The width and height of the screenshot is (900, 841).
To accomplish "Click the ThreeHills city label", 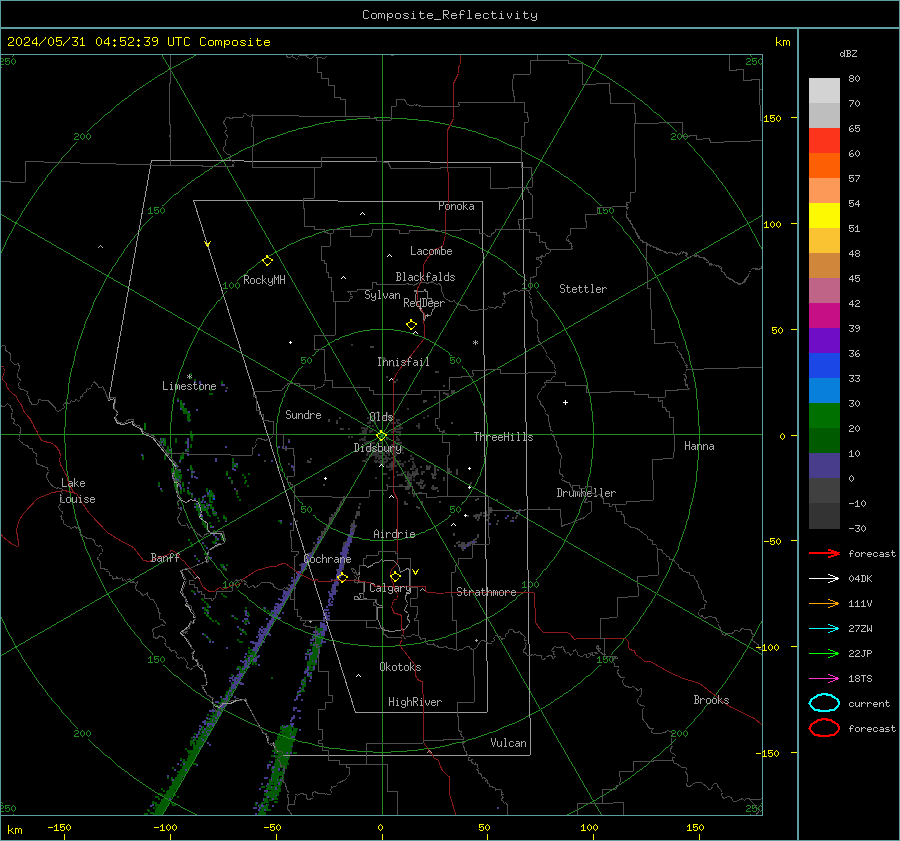I will (503, 437).
